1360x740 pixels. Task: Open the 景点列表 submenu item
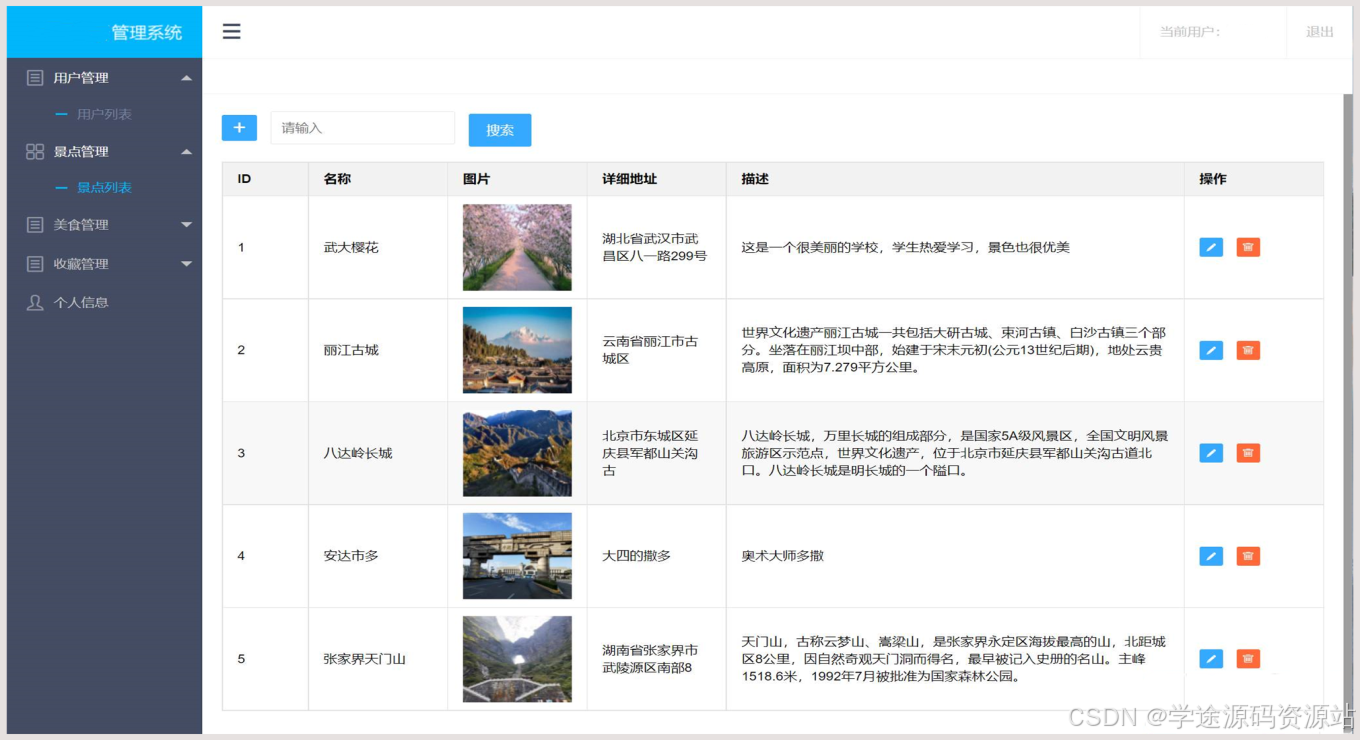pos(104,187)
